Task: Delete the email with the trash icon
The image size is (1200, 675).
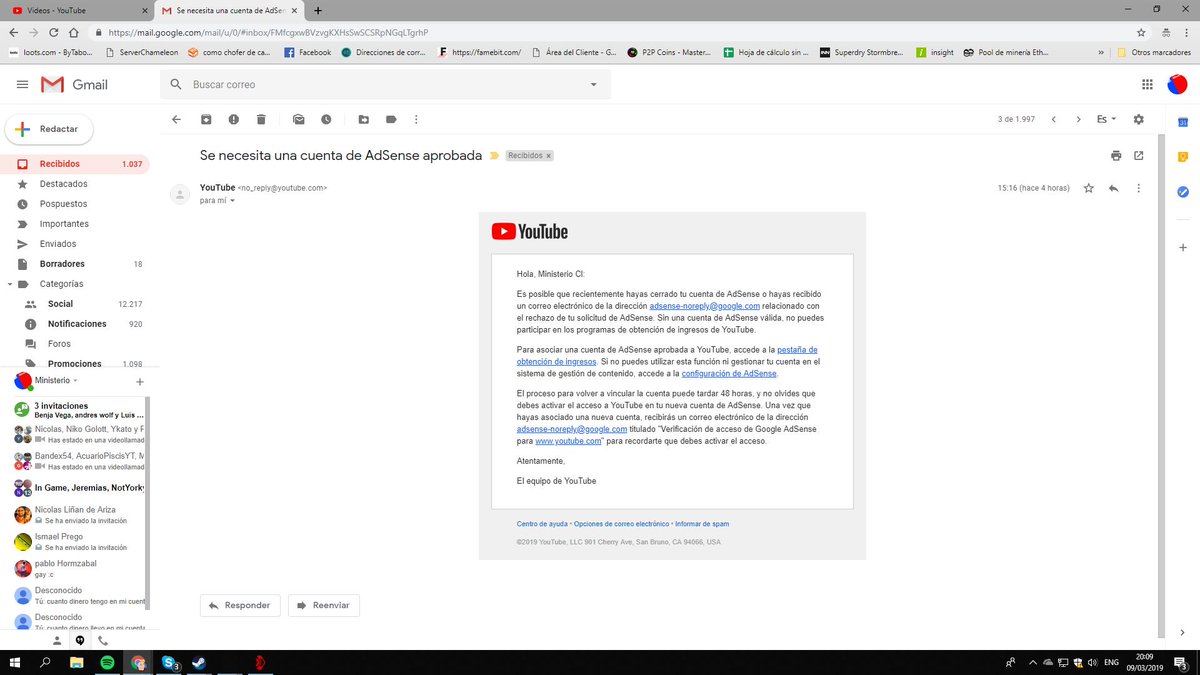Action: pyautogui.click(x=261, y=119)
